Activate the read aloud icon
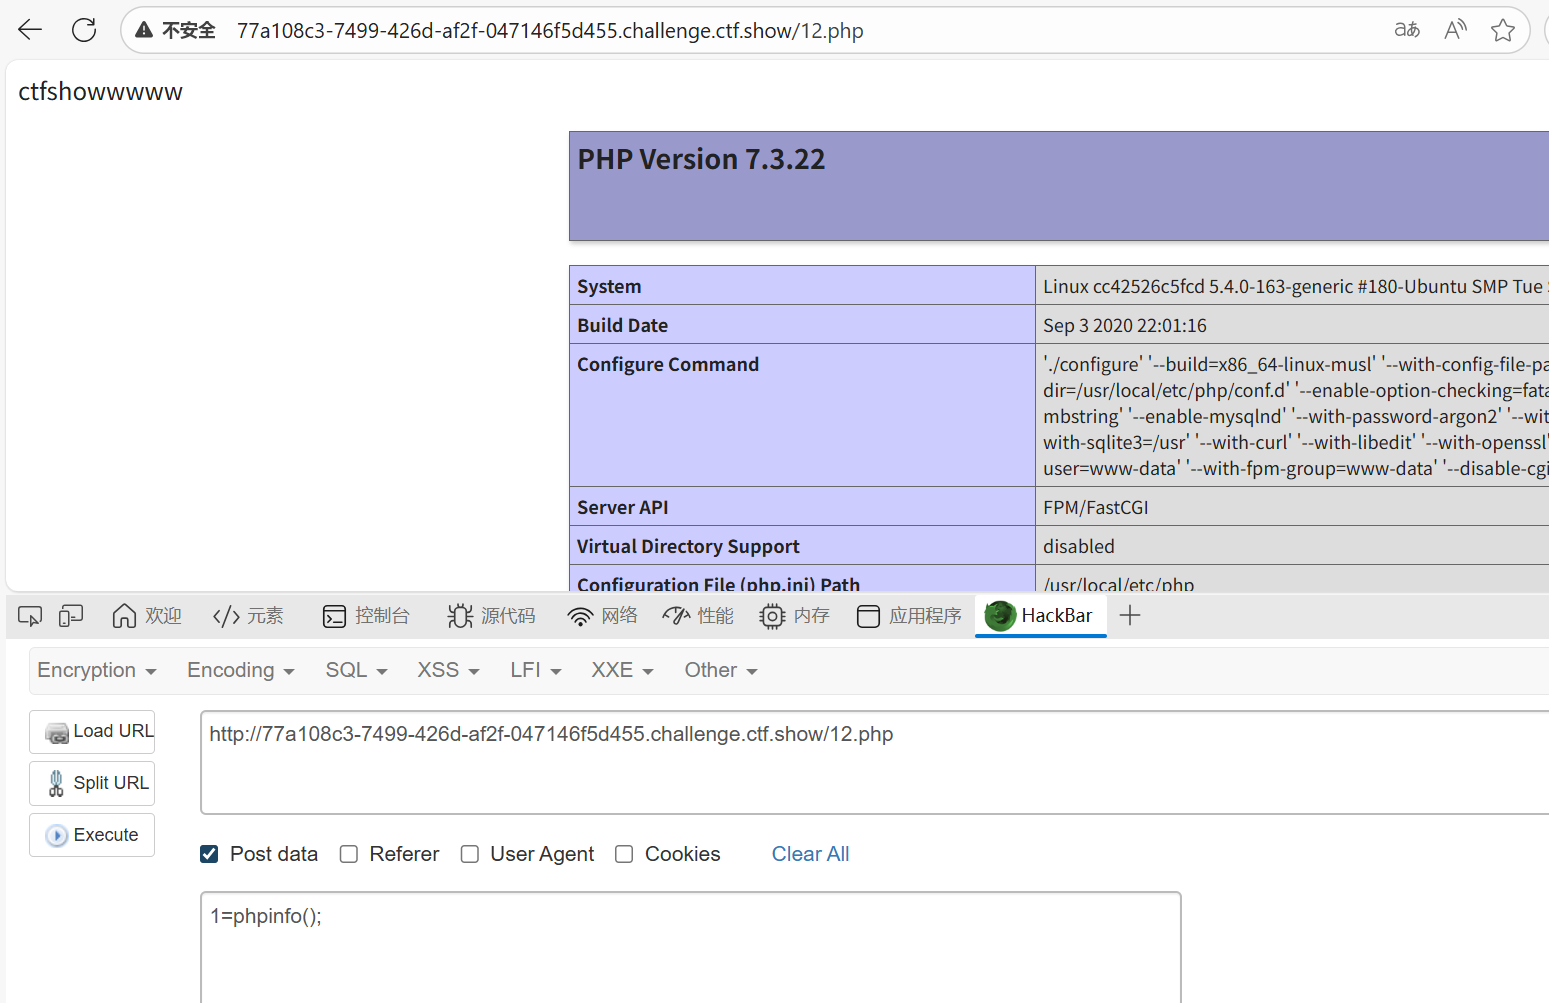This screenshot has height=1003, width=1549. click(1455, 30)
